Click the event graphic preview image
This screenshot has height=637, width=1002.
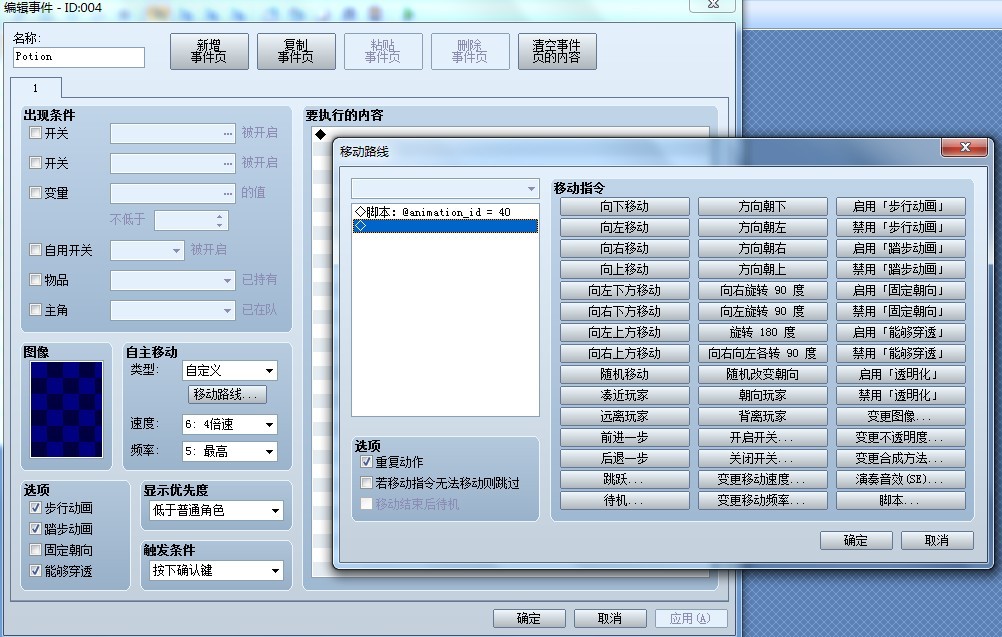coord(66,410)
